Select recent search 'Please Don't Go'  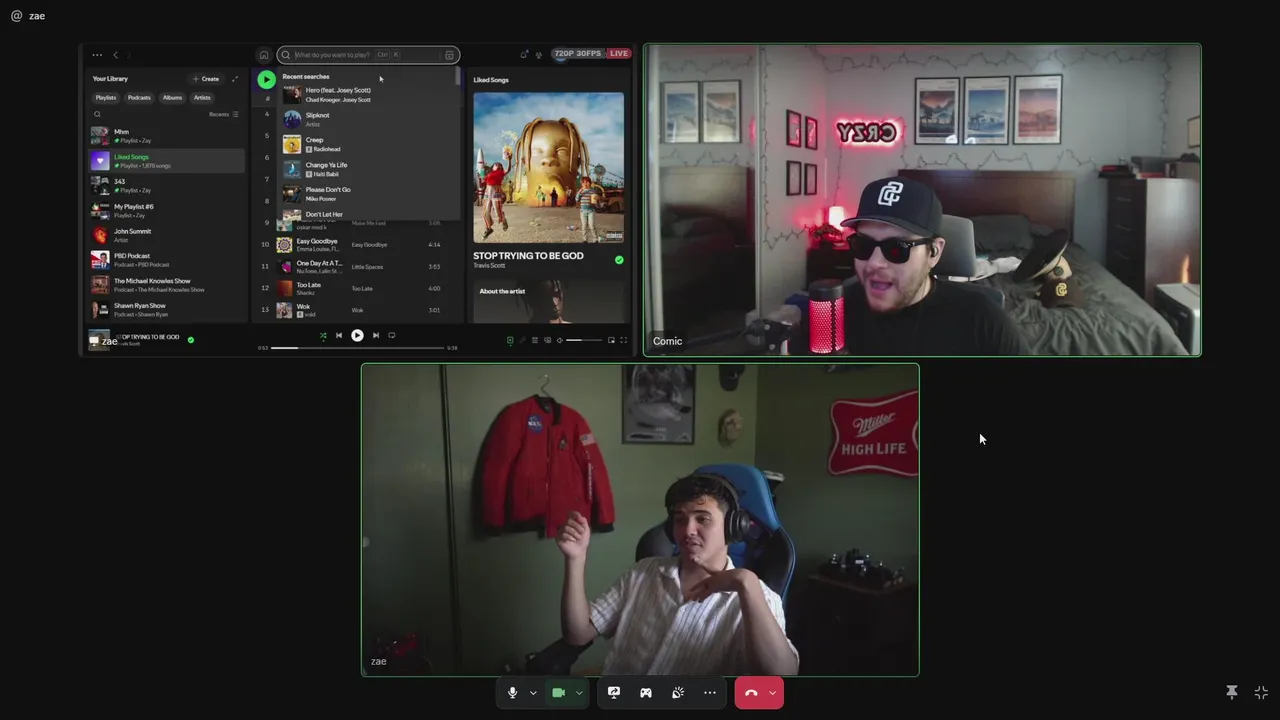coord(367,194)
